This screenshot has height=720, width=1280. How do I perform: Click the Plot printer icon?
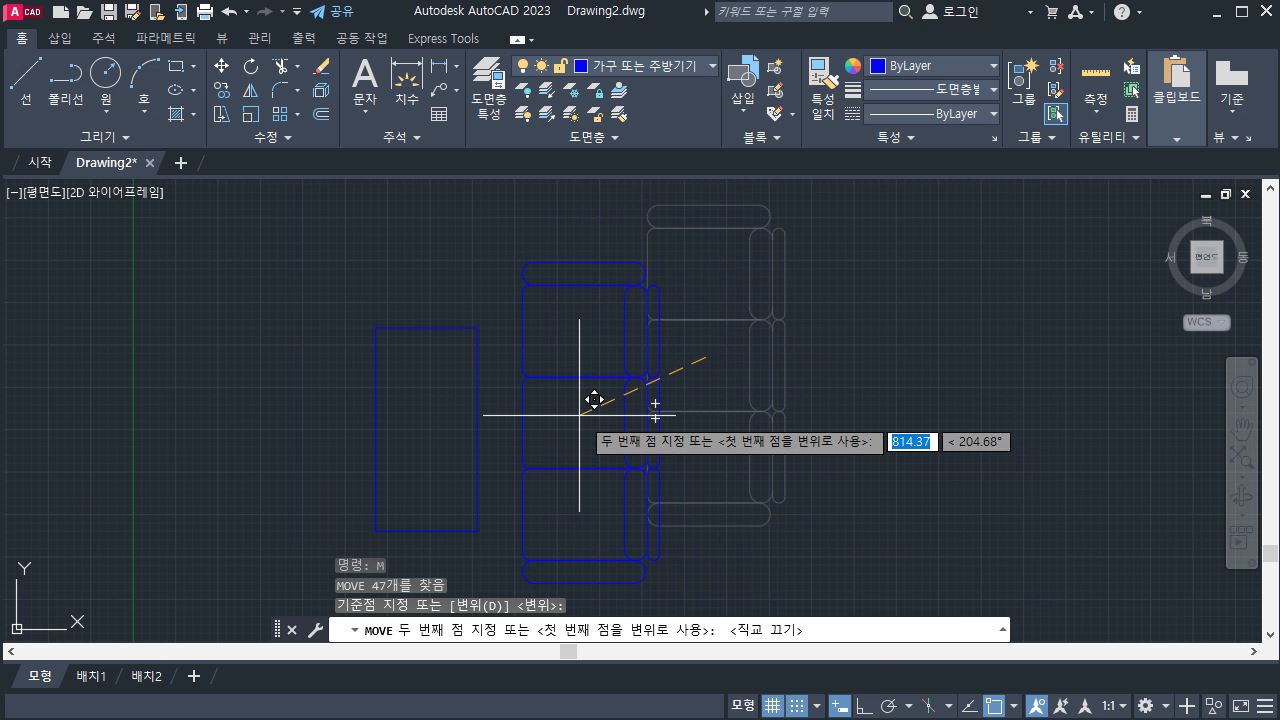(x=204, y=12)
